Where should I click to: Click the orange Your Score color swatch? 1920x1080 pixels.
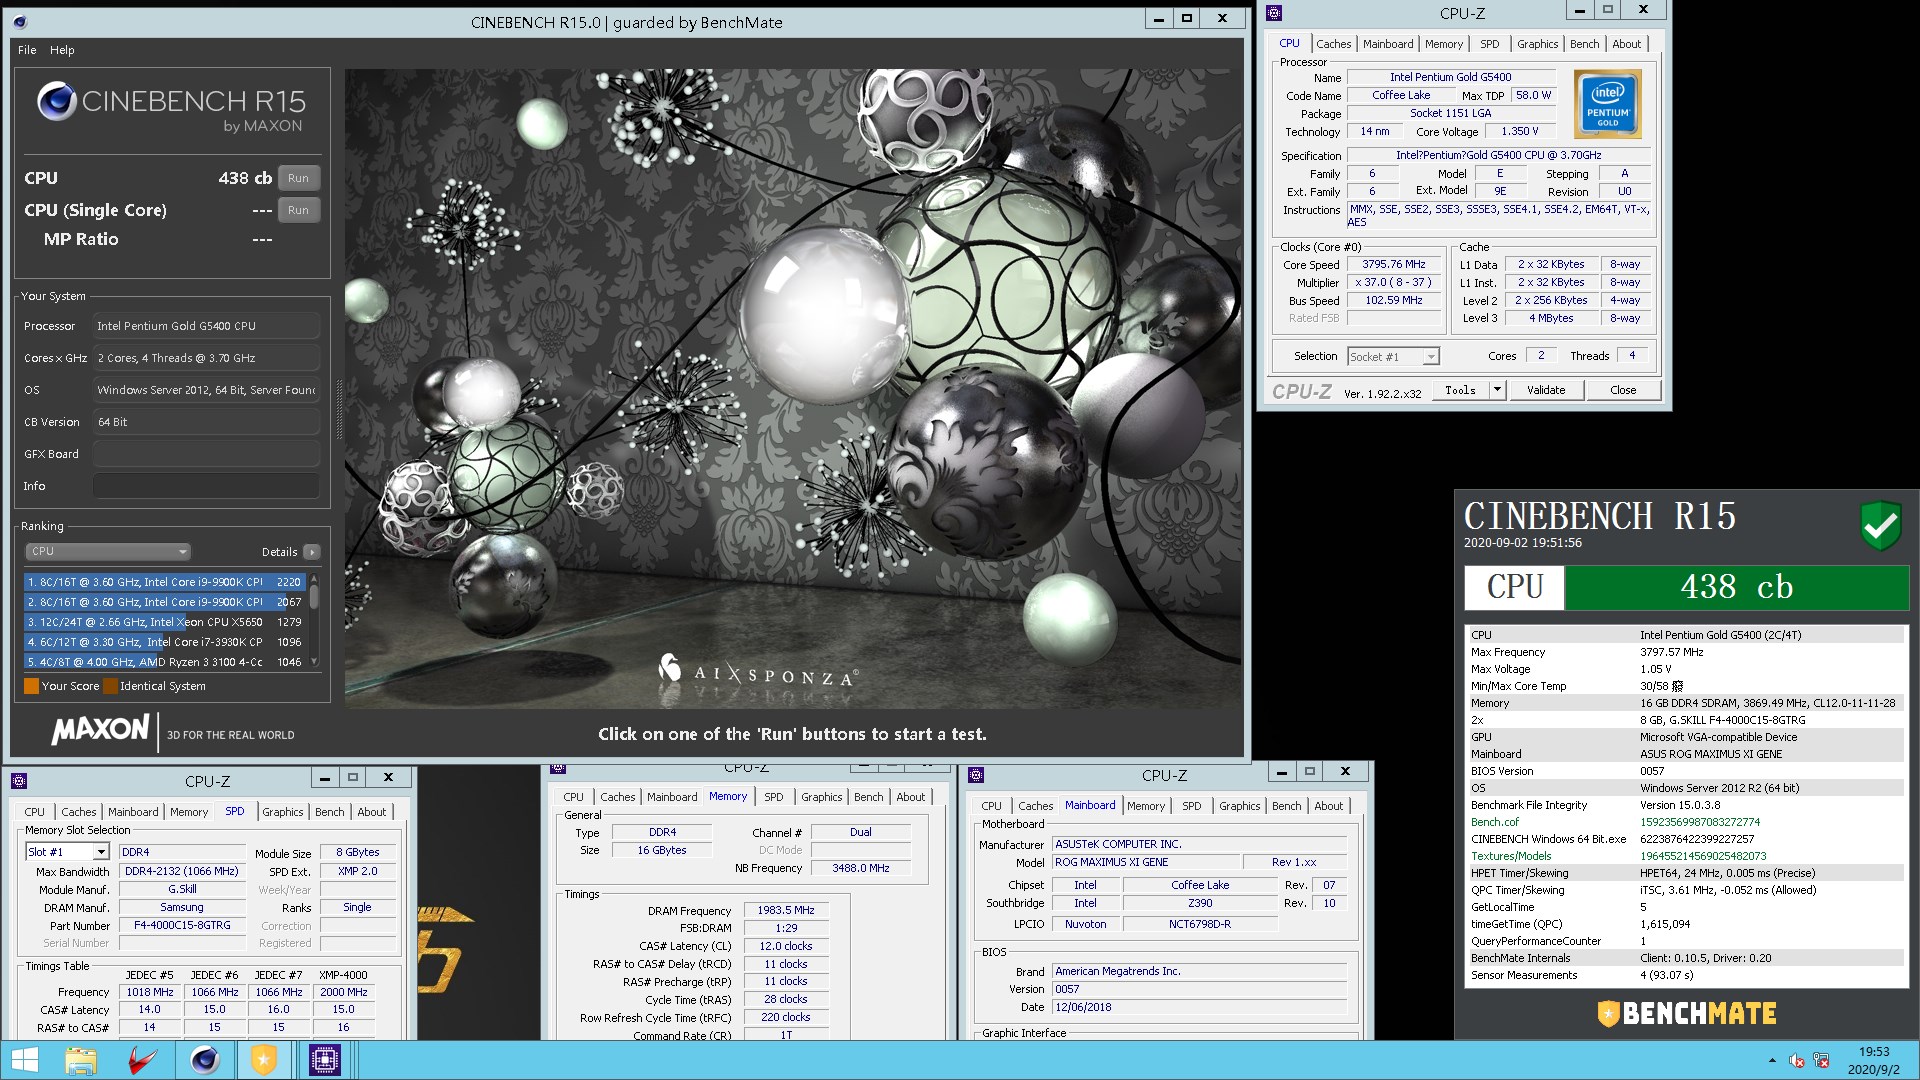[x=31, y=686]
